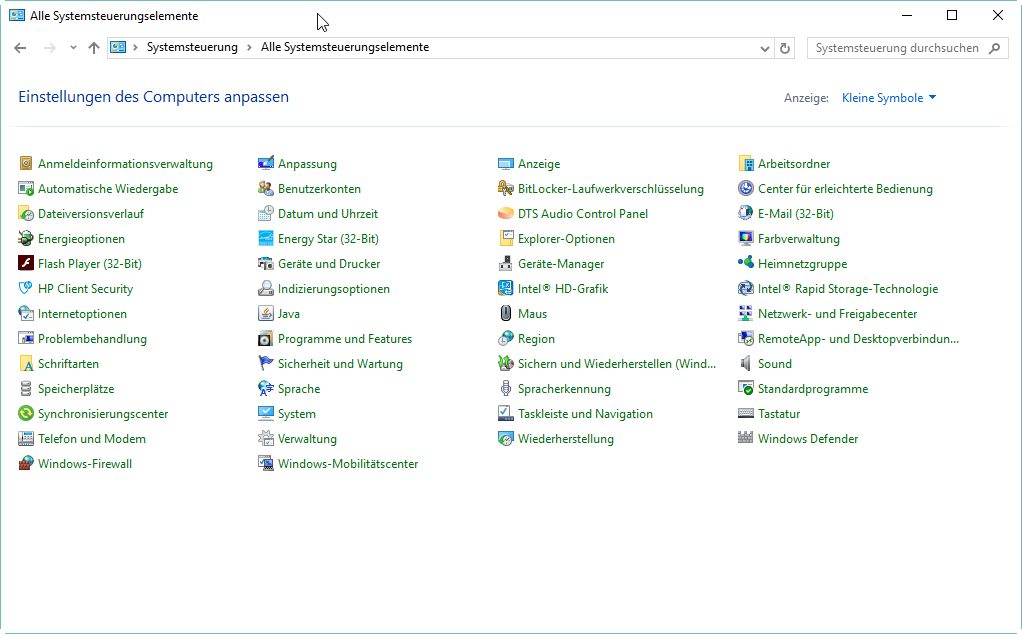Click the Automatische Wiedergabe icon
1022x634 pixels.
(26, 189)
